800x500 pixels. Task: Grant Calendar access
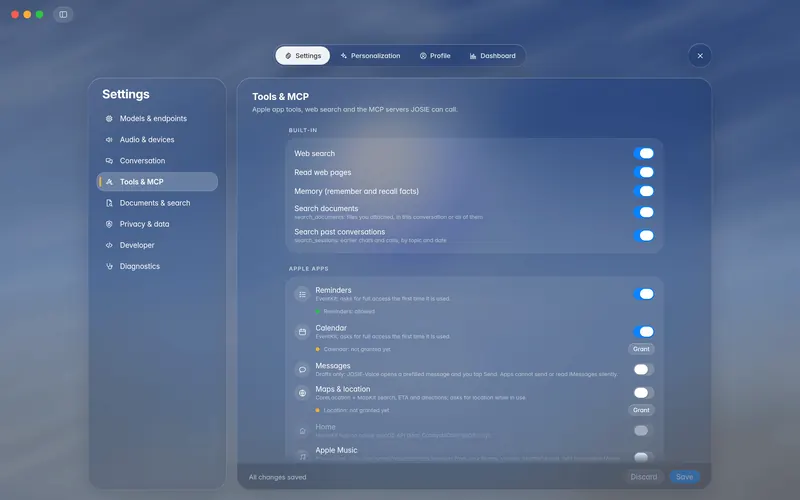[641, 349]
